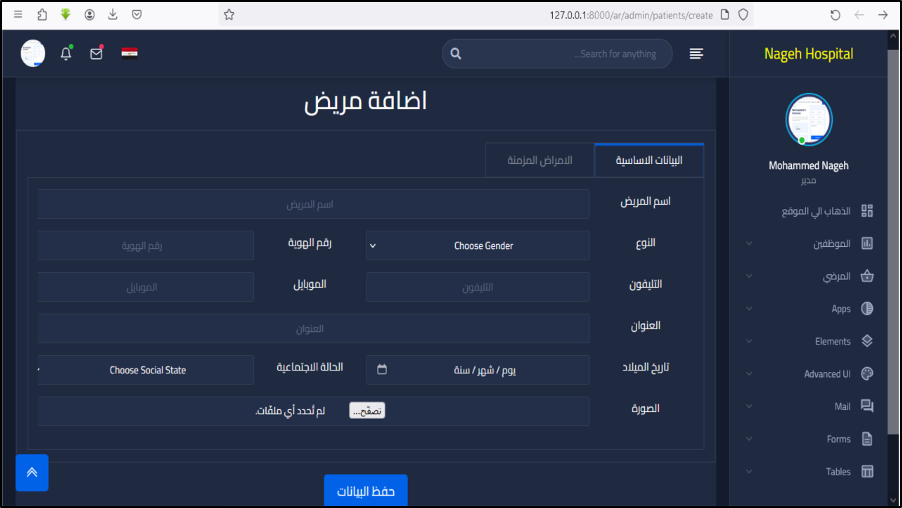Click the حفظ البيانات save button
Screen dimensions: 902x508
[366, 491]
